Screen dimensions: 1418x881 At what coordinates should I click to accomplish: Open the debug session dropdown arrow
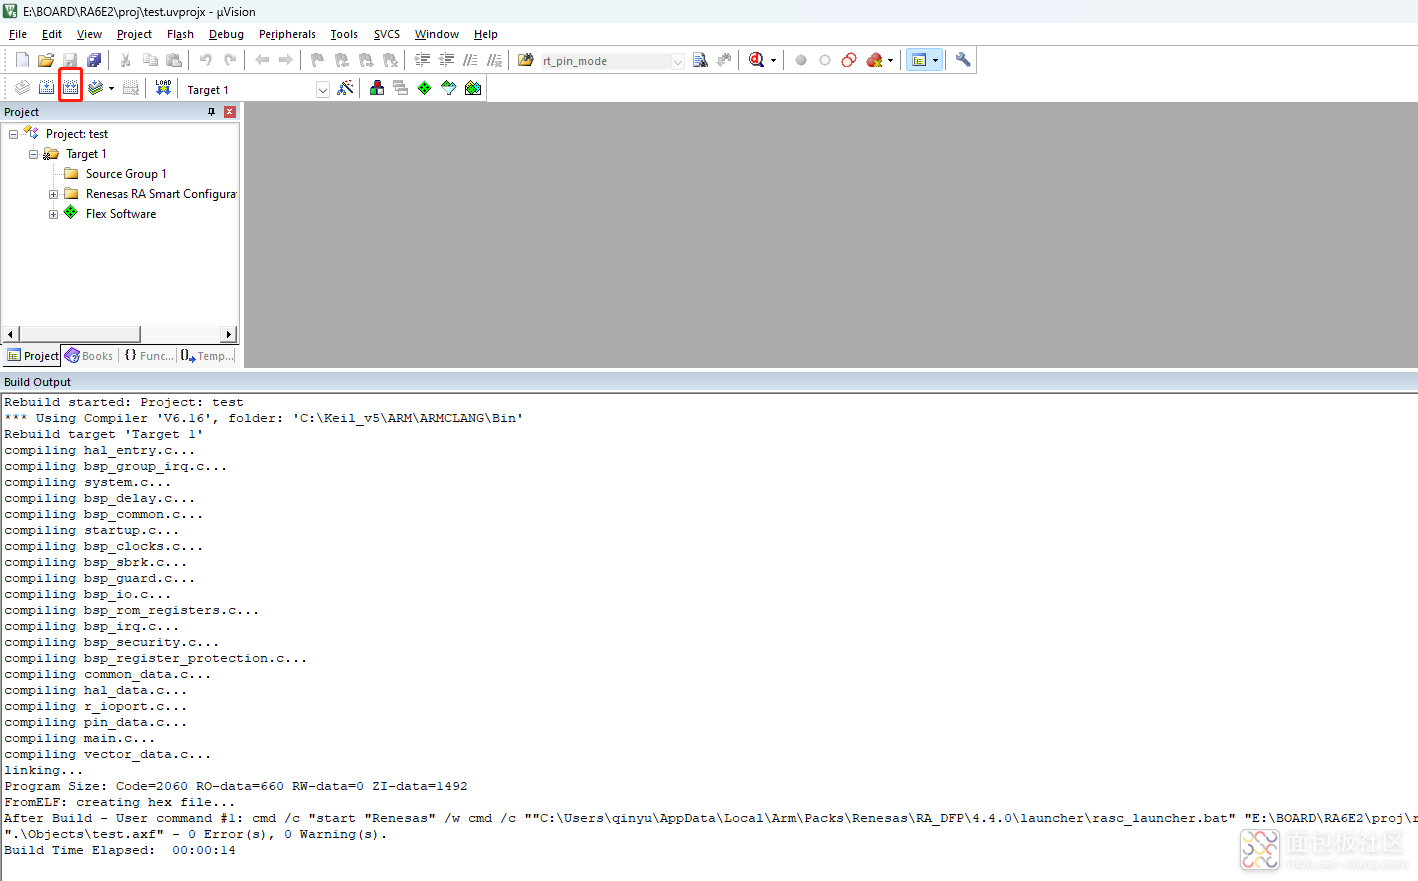click(x=773, y=60)
